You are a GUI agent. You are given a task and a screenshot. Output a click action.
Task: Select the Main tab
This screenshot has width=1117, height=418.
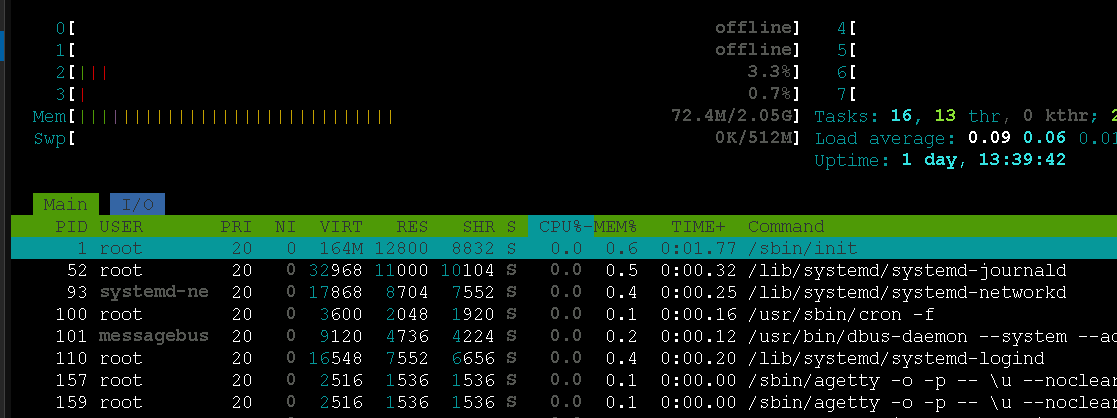click(65, 204)
